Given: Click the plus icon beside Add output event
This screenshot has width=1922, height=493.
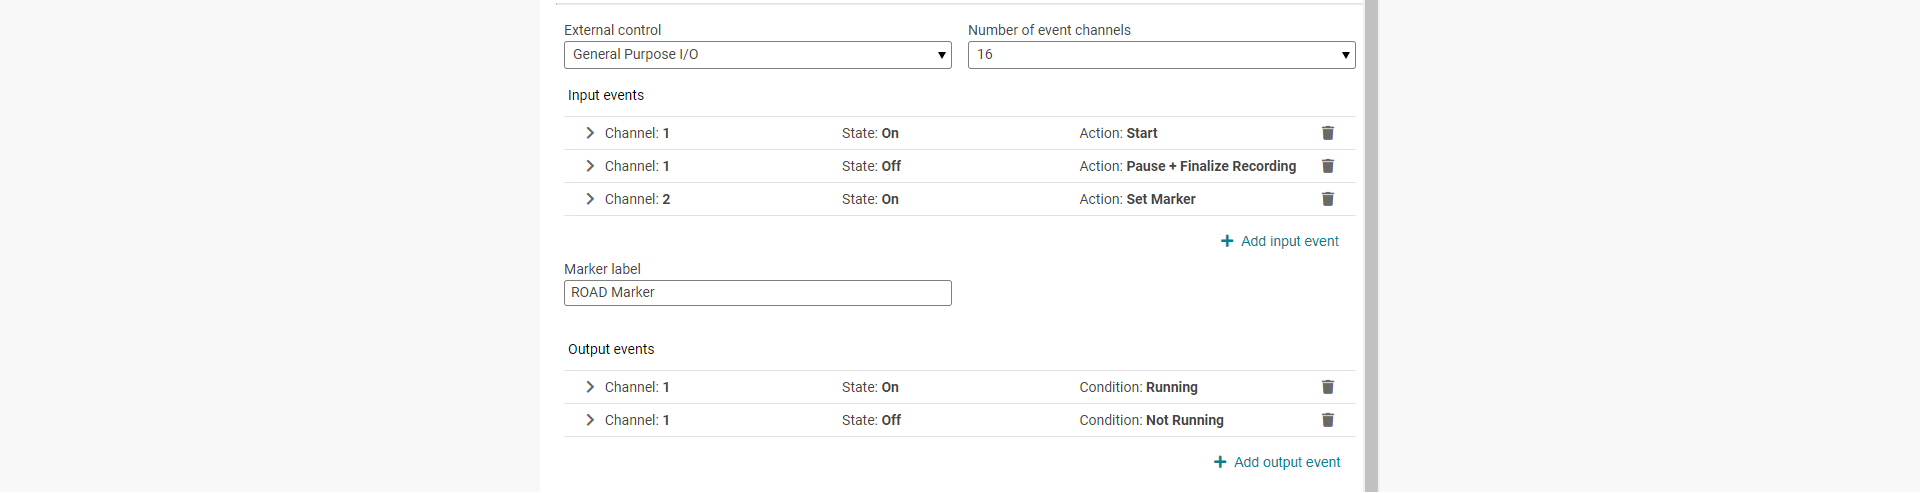Looking at the screenshot, I should [x=1220, y=462].
